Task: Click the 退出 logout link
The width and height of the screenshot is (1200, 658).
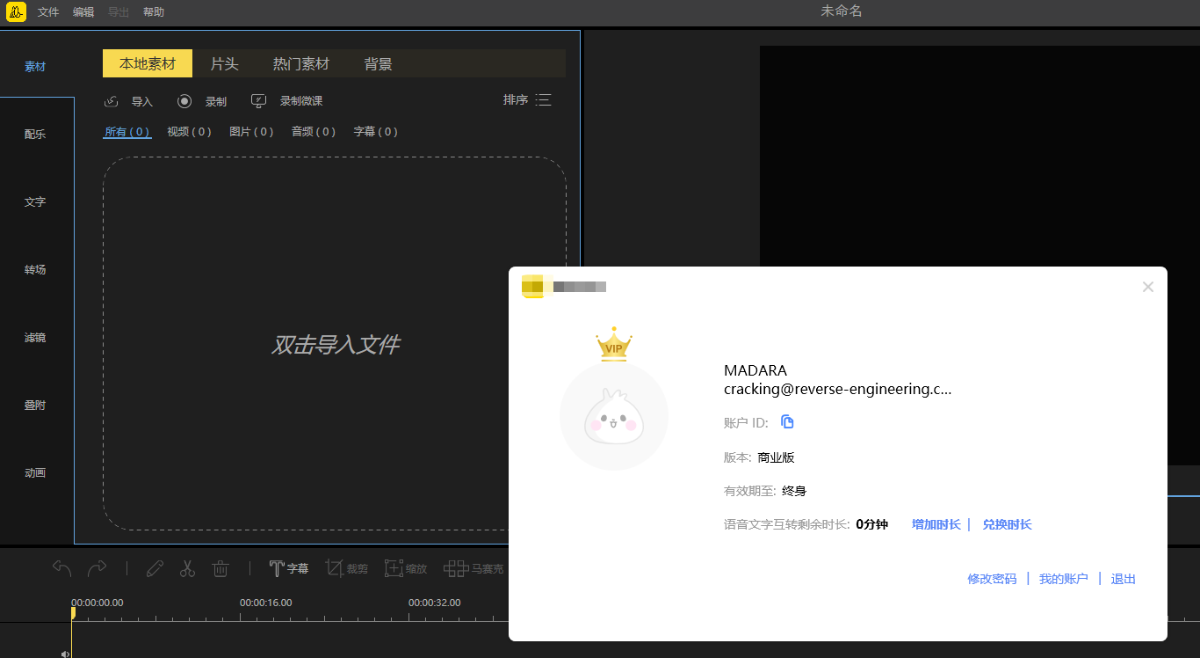Action: pos(1123,579)
